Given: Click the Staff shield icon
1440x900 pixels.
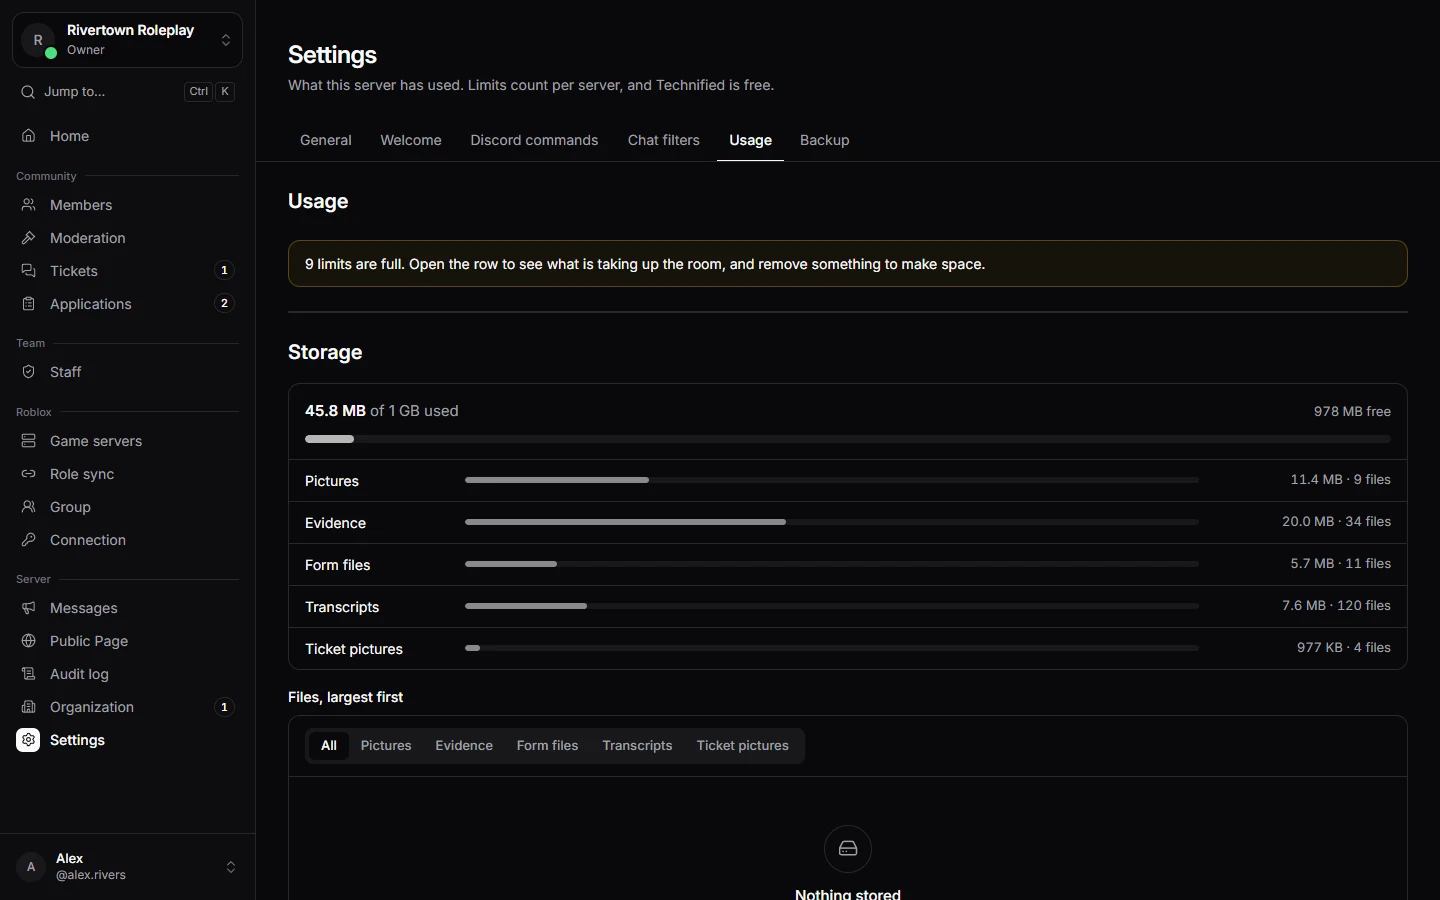Looking at the screenshot, I should coord(29,372).
